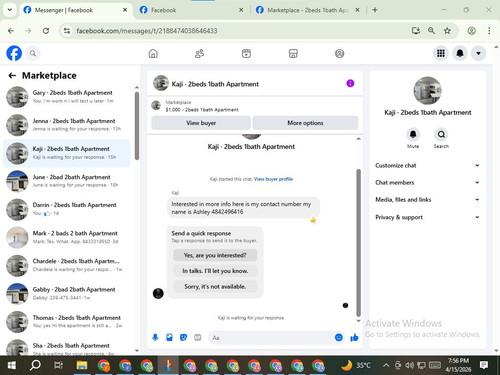
Task: Open the Mark - 2 bads 2 bath Apartment chat
Action: [67, 237]
